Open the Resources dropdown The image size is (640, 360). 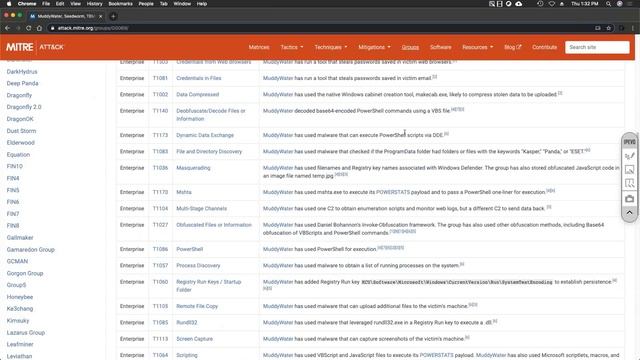coord(478,47)
